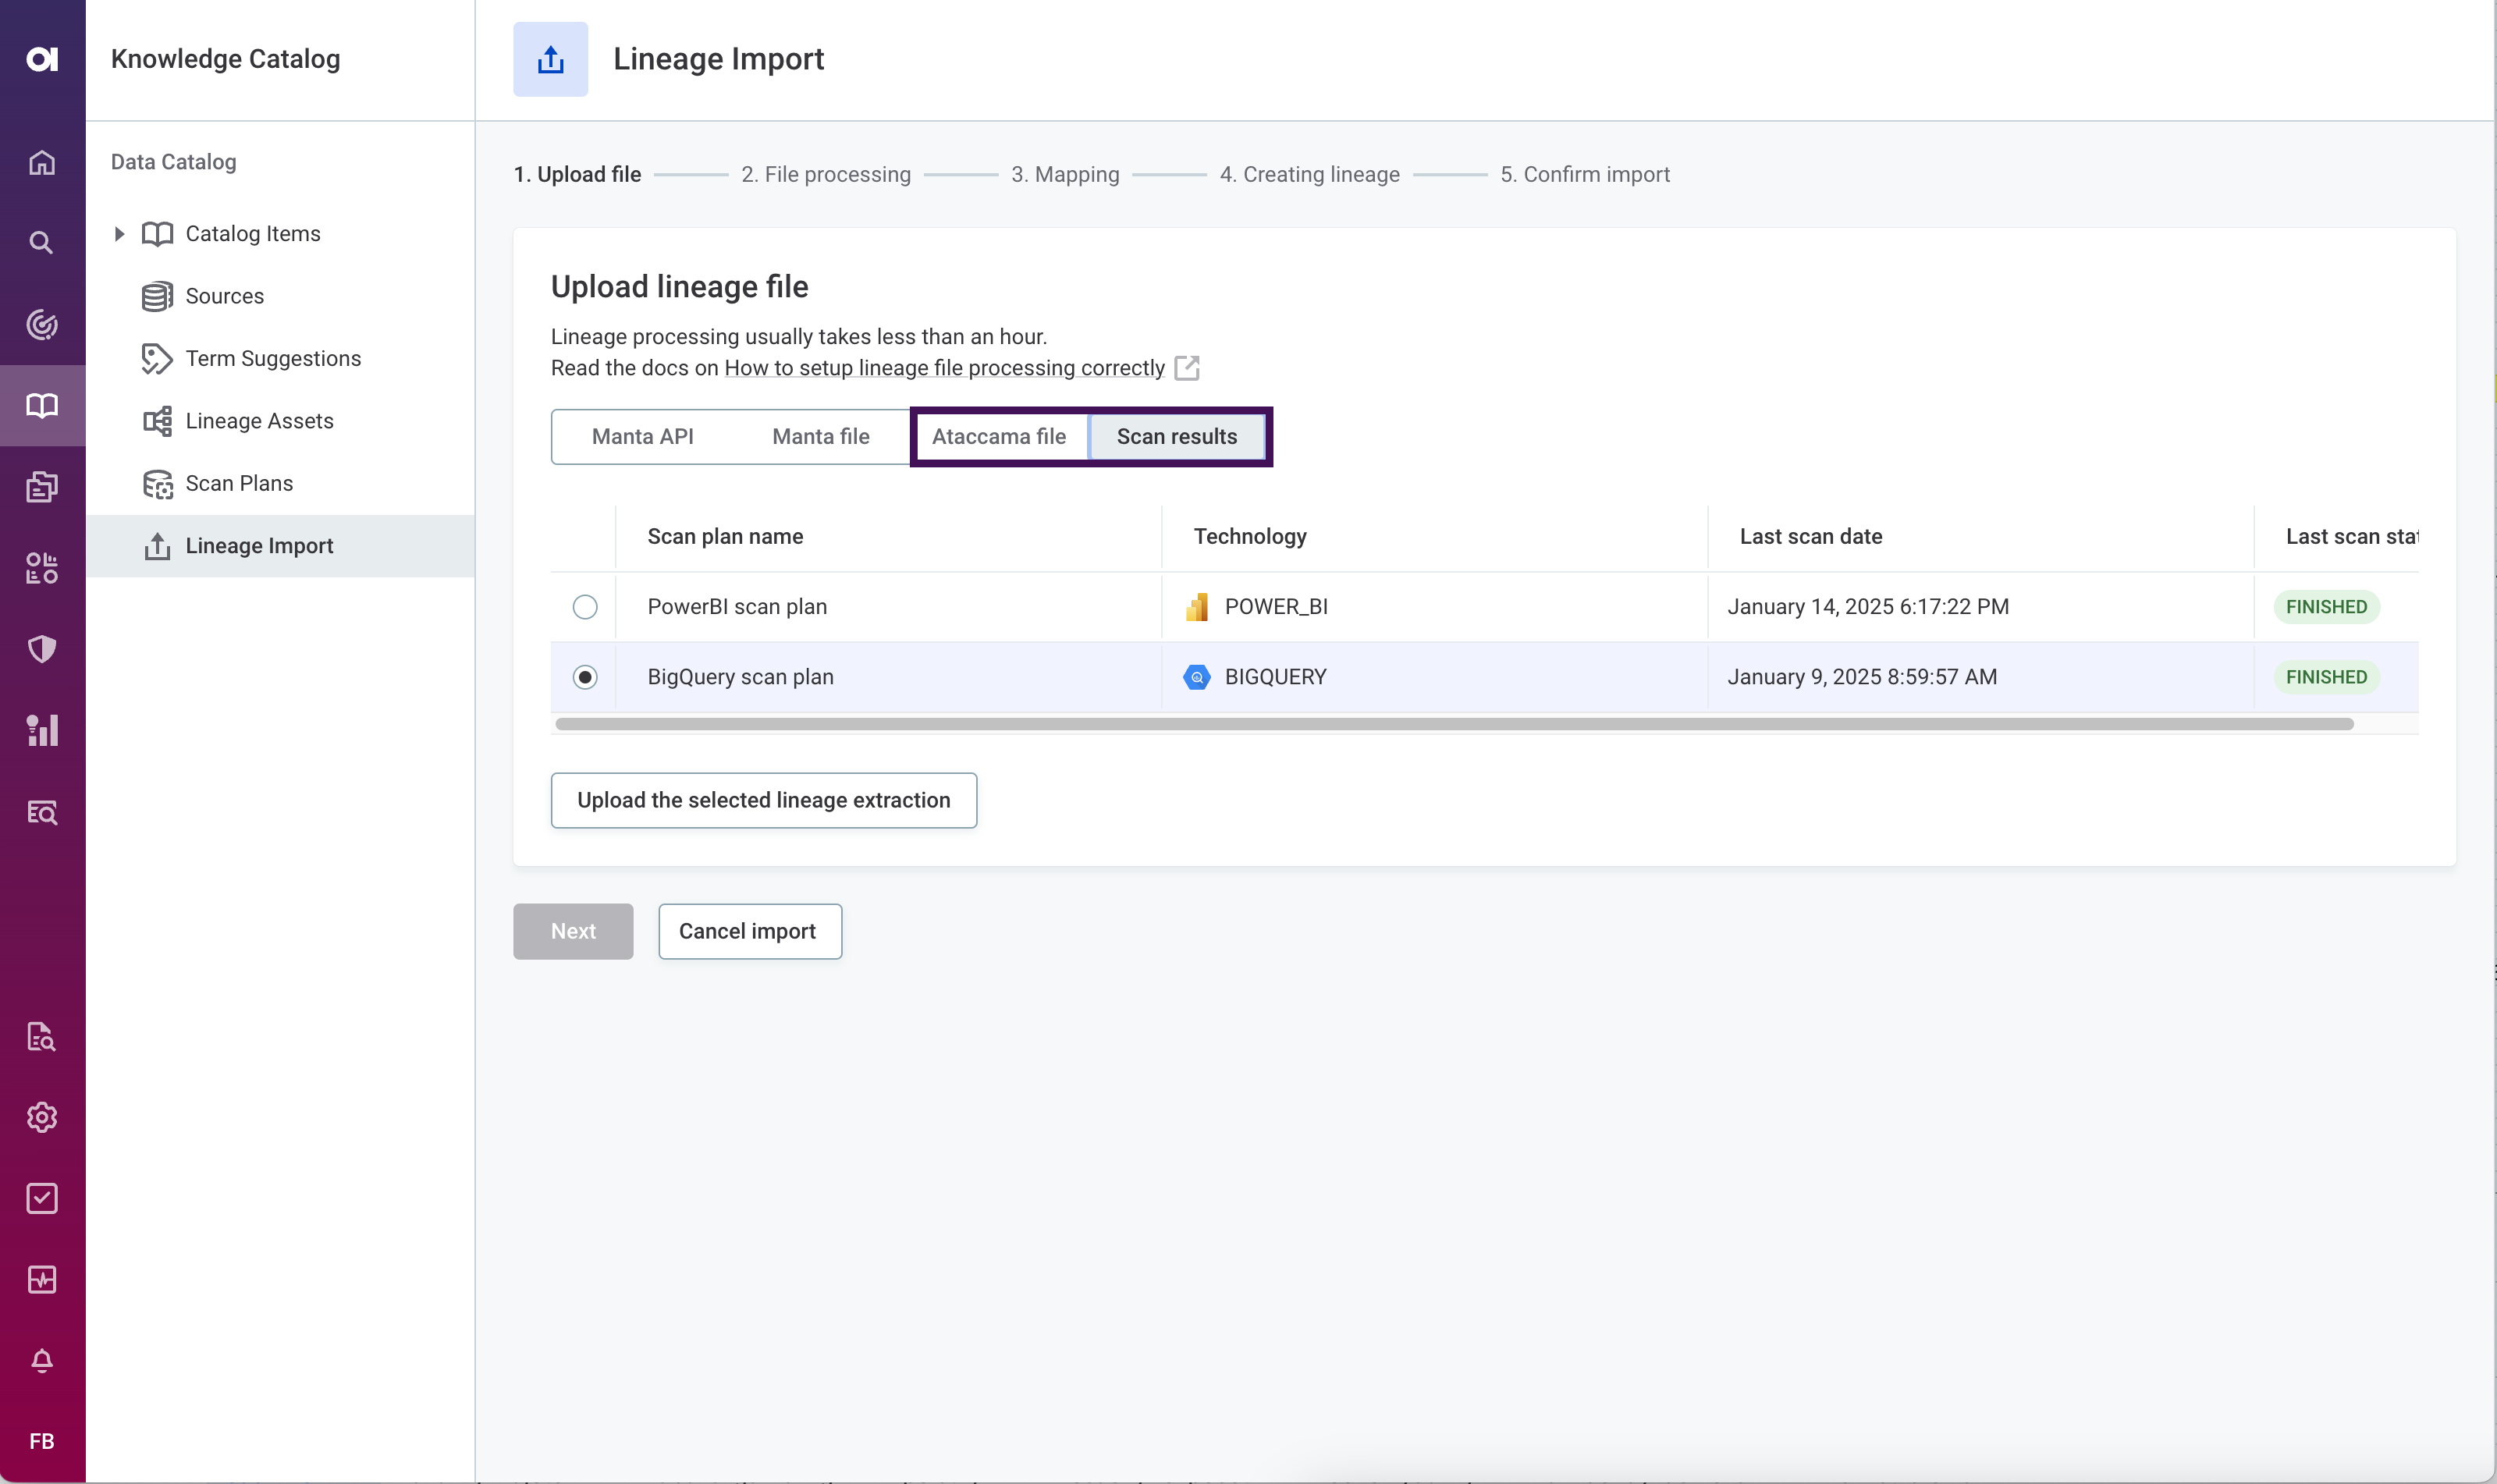Viewport: 2497px width, 1484px height.
Task: Select the BigQuery scan plan radio button
Action: [585, 677]
